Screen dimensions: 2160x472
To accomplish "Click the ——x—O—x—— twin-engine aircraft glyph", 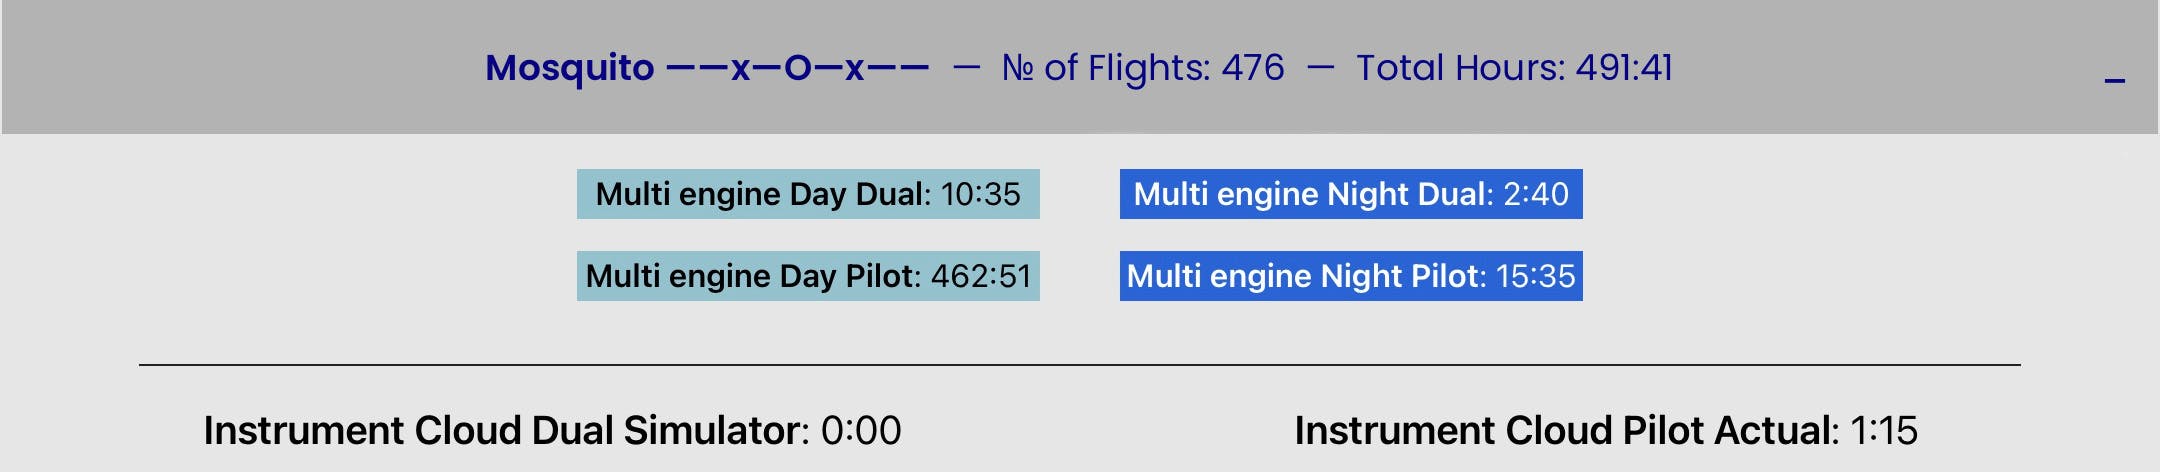I will tap(797, 68).
